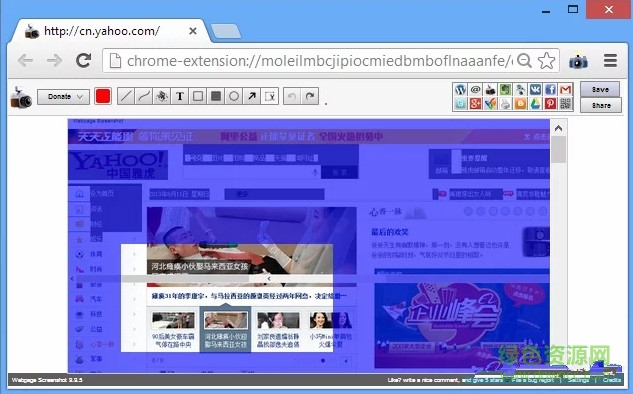Share screenshot to Blogger
Screen dimensions: 633x394
pyautogui.click(x=520, y=104)
